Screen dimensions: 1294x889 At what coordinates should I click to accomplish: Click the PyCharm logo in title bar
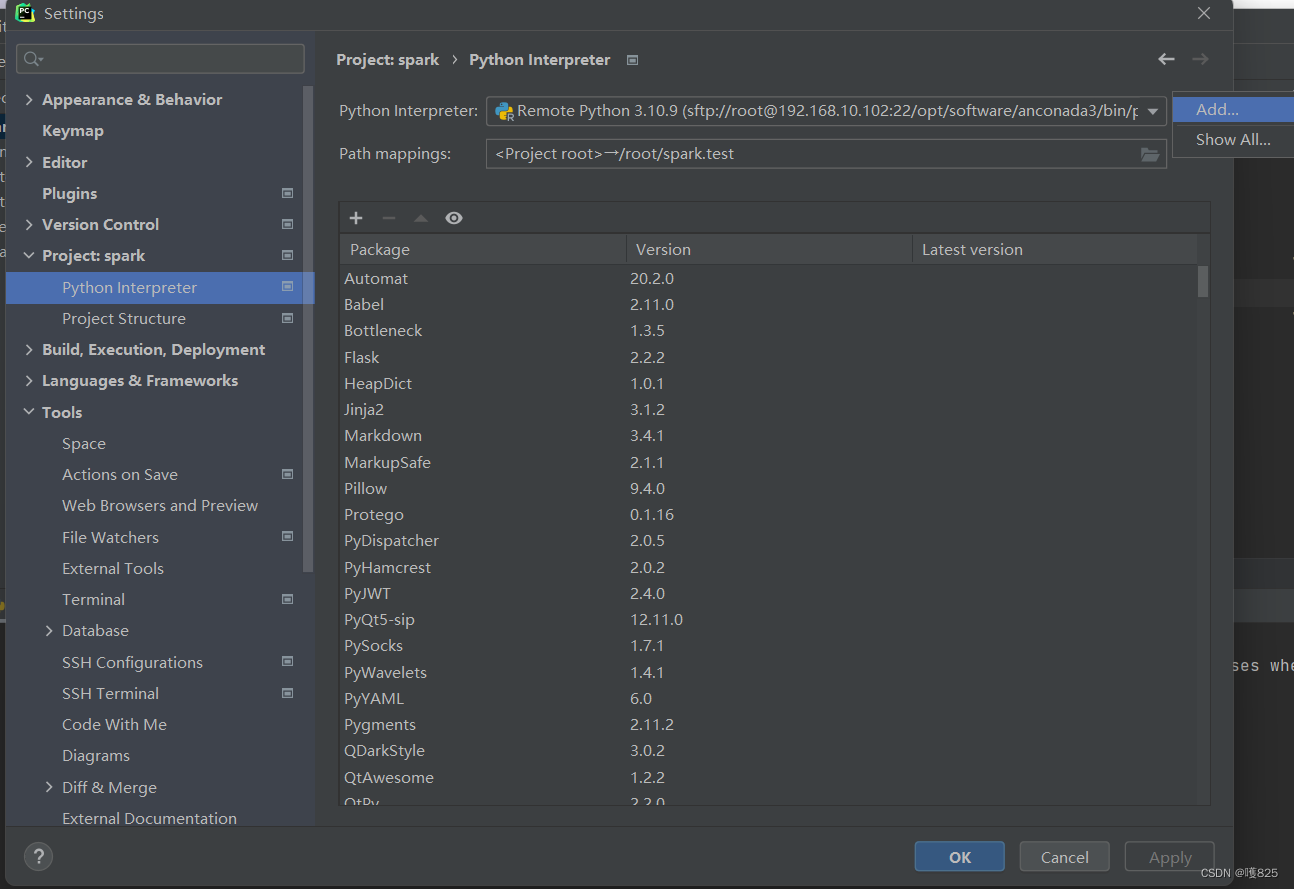pyautogui.click(x=25, y=13)
